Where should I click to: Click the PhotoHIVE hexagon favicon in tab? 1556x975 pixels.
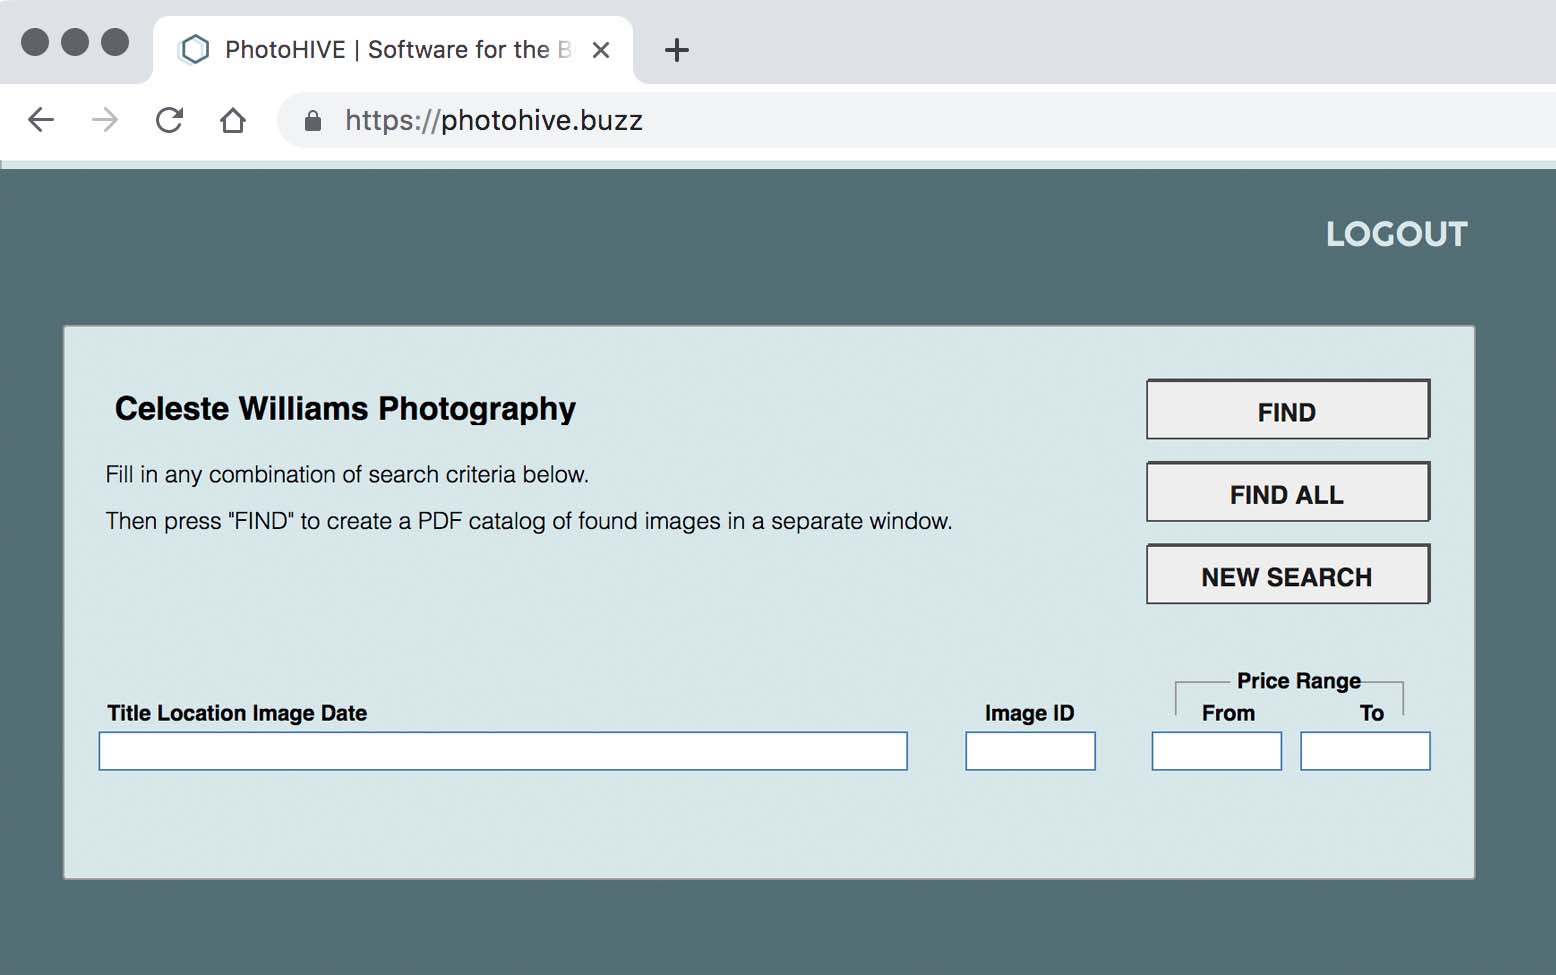tap(195, 50)
